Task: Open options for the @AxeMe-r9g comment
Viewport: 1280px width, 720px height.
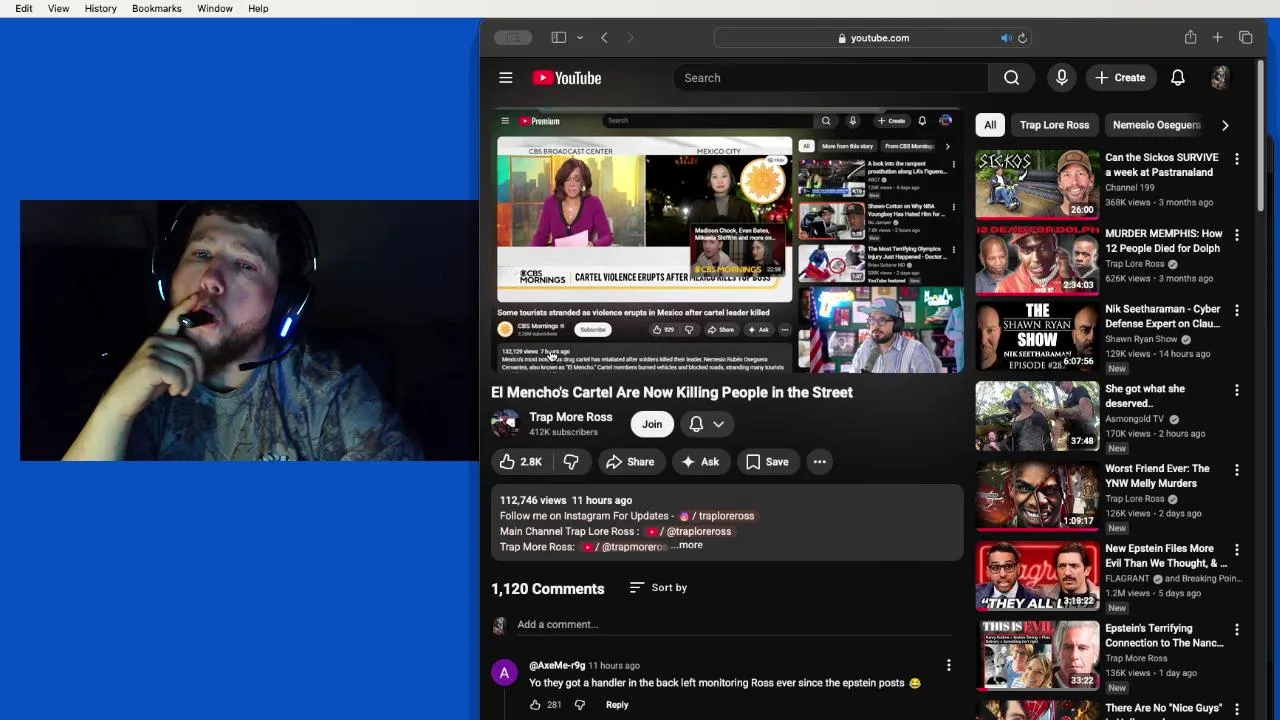Action: 948,665
